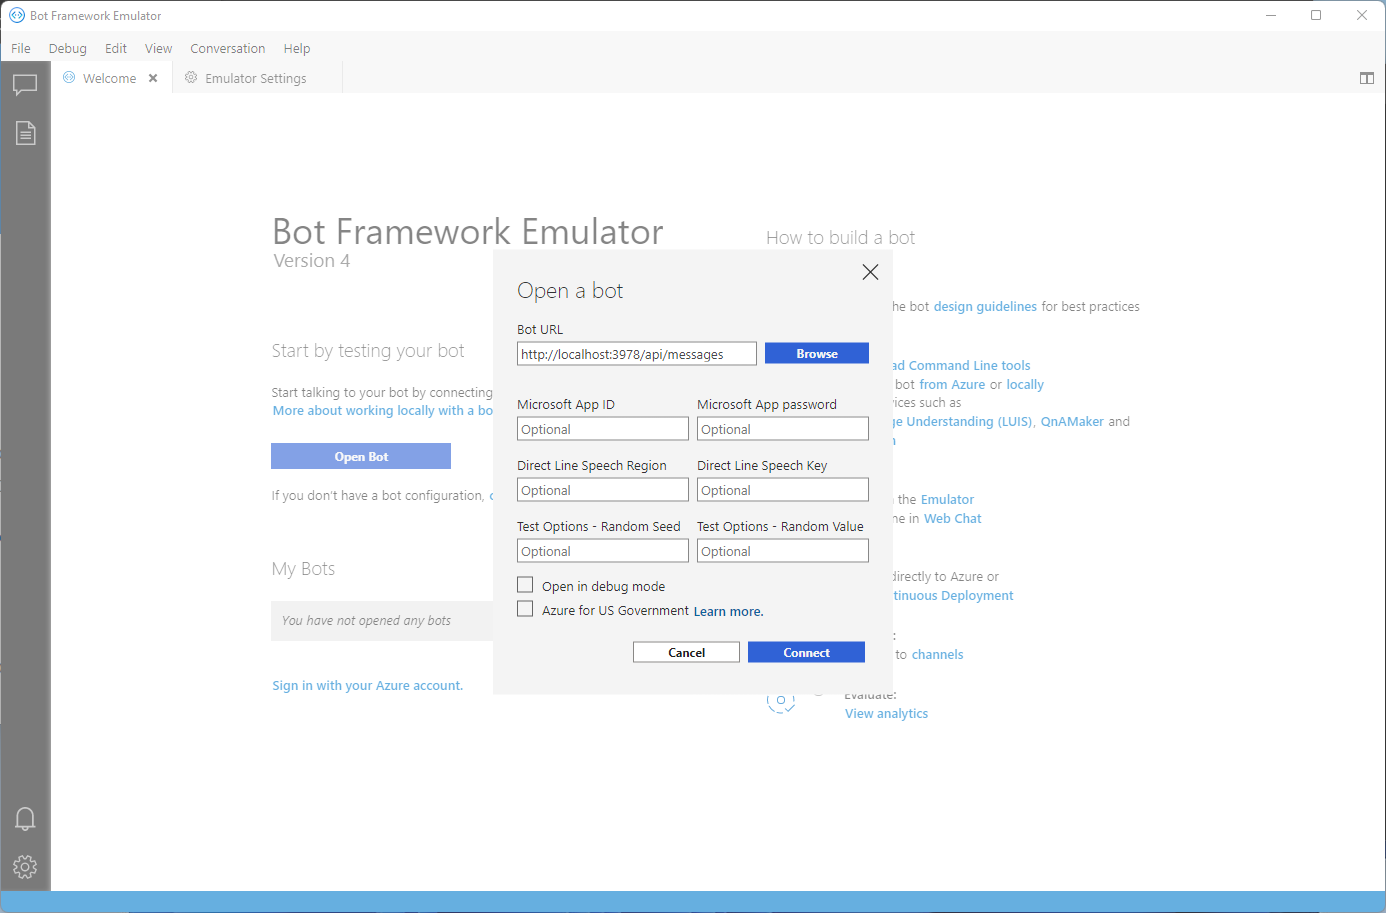Click the 'Start by testing your bot' heading
This screenshot has width=1386, height=913.
click(x=368, y=351)
